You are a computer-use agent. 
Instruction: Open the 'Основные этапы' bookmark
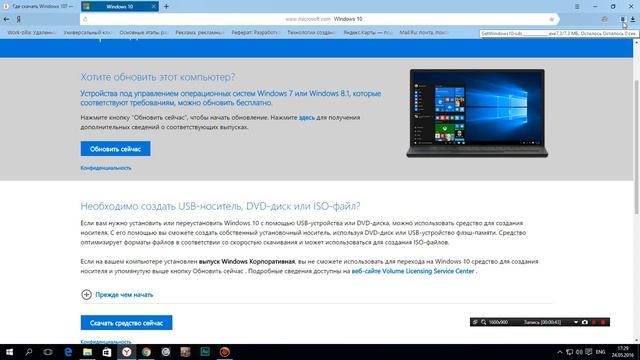(x=143, y=32)
